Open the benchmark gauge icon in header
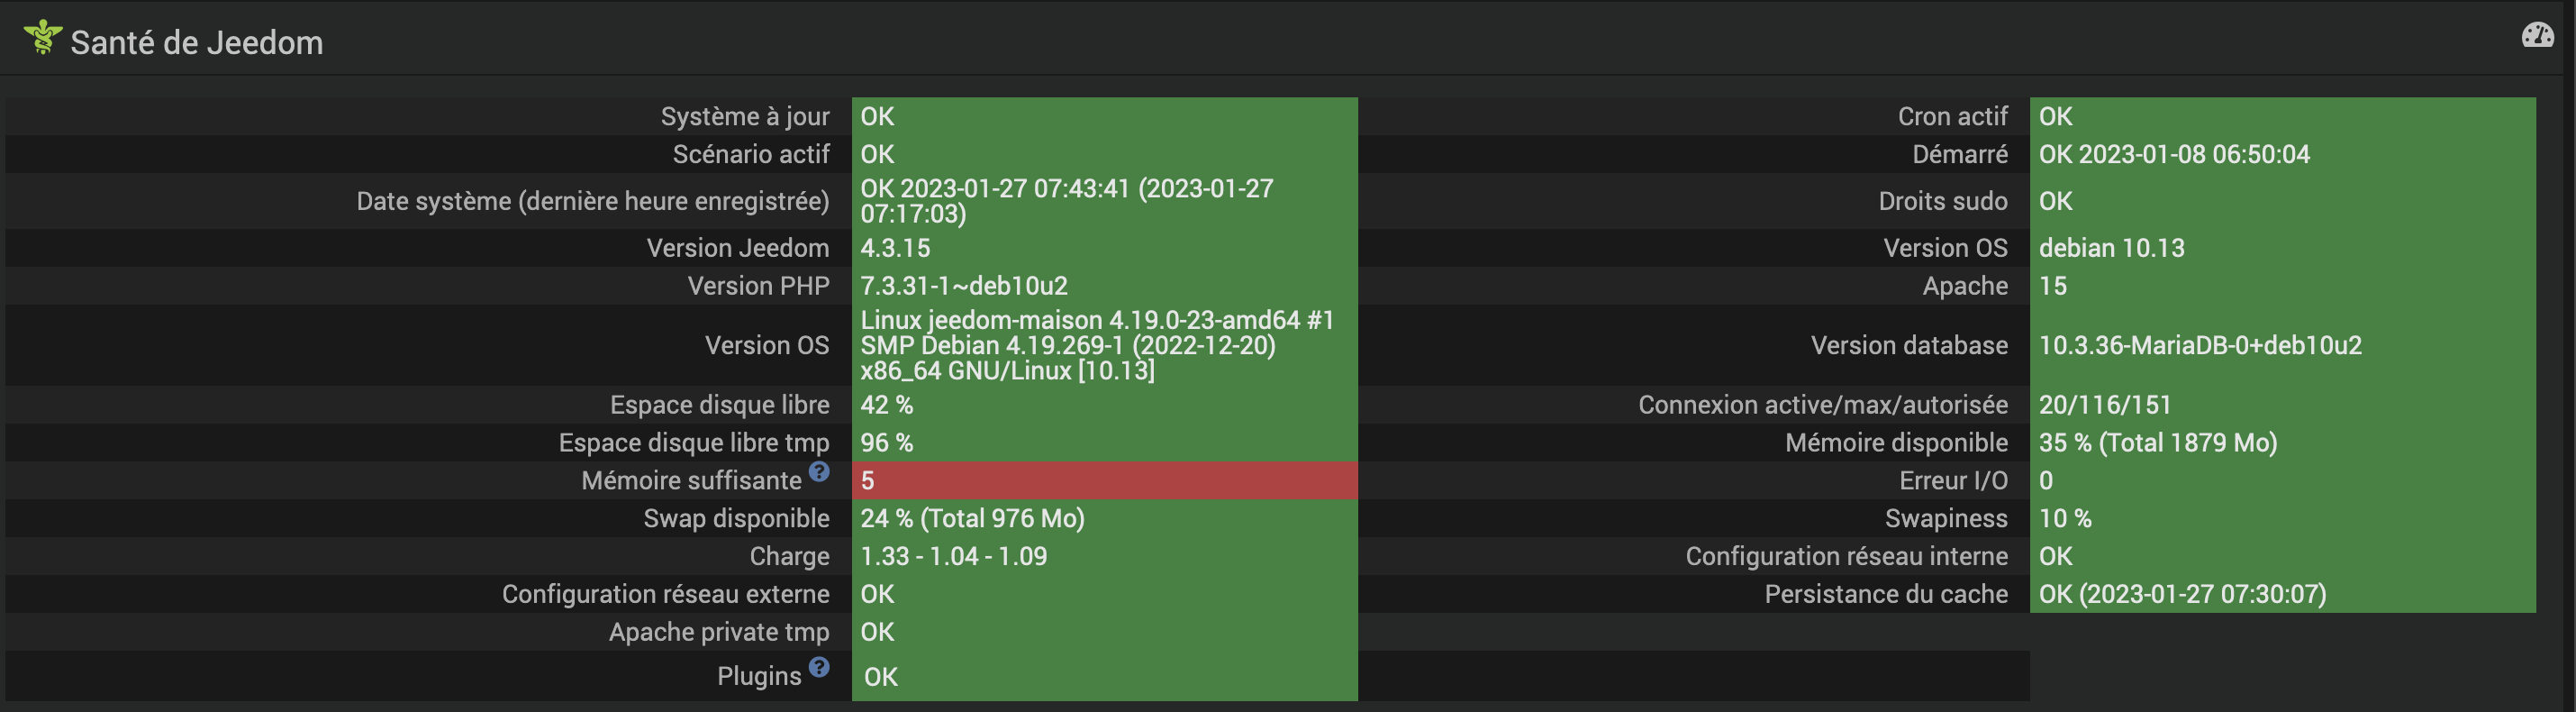The width and height of the screenshot is (2576, 712). pyautogui.click(x=2537, y=37)
